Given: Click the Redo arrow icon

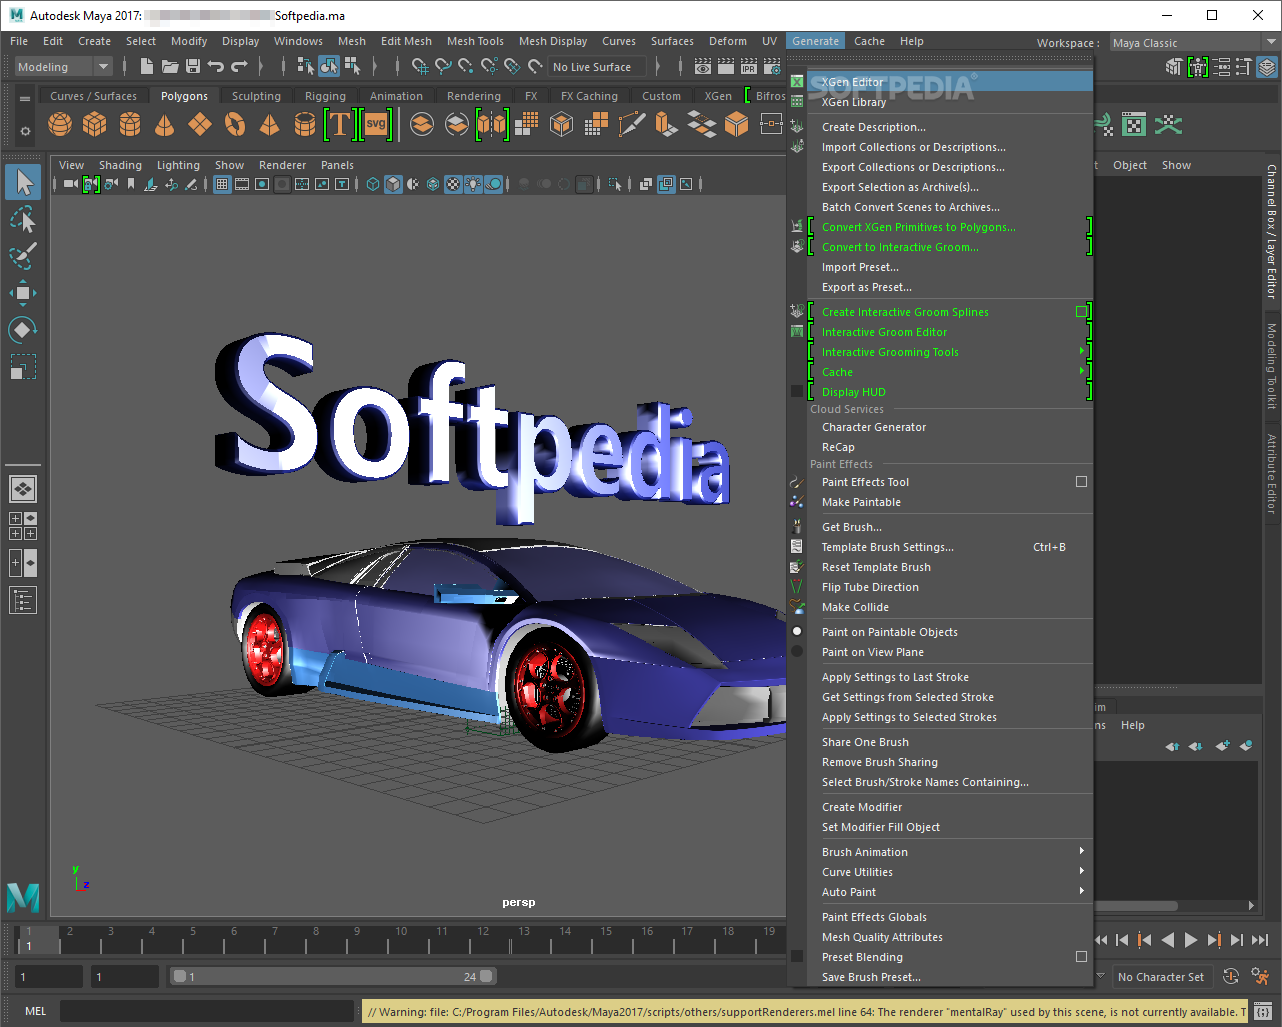Looking at the screenshot, I should [x=239, y=67].
